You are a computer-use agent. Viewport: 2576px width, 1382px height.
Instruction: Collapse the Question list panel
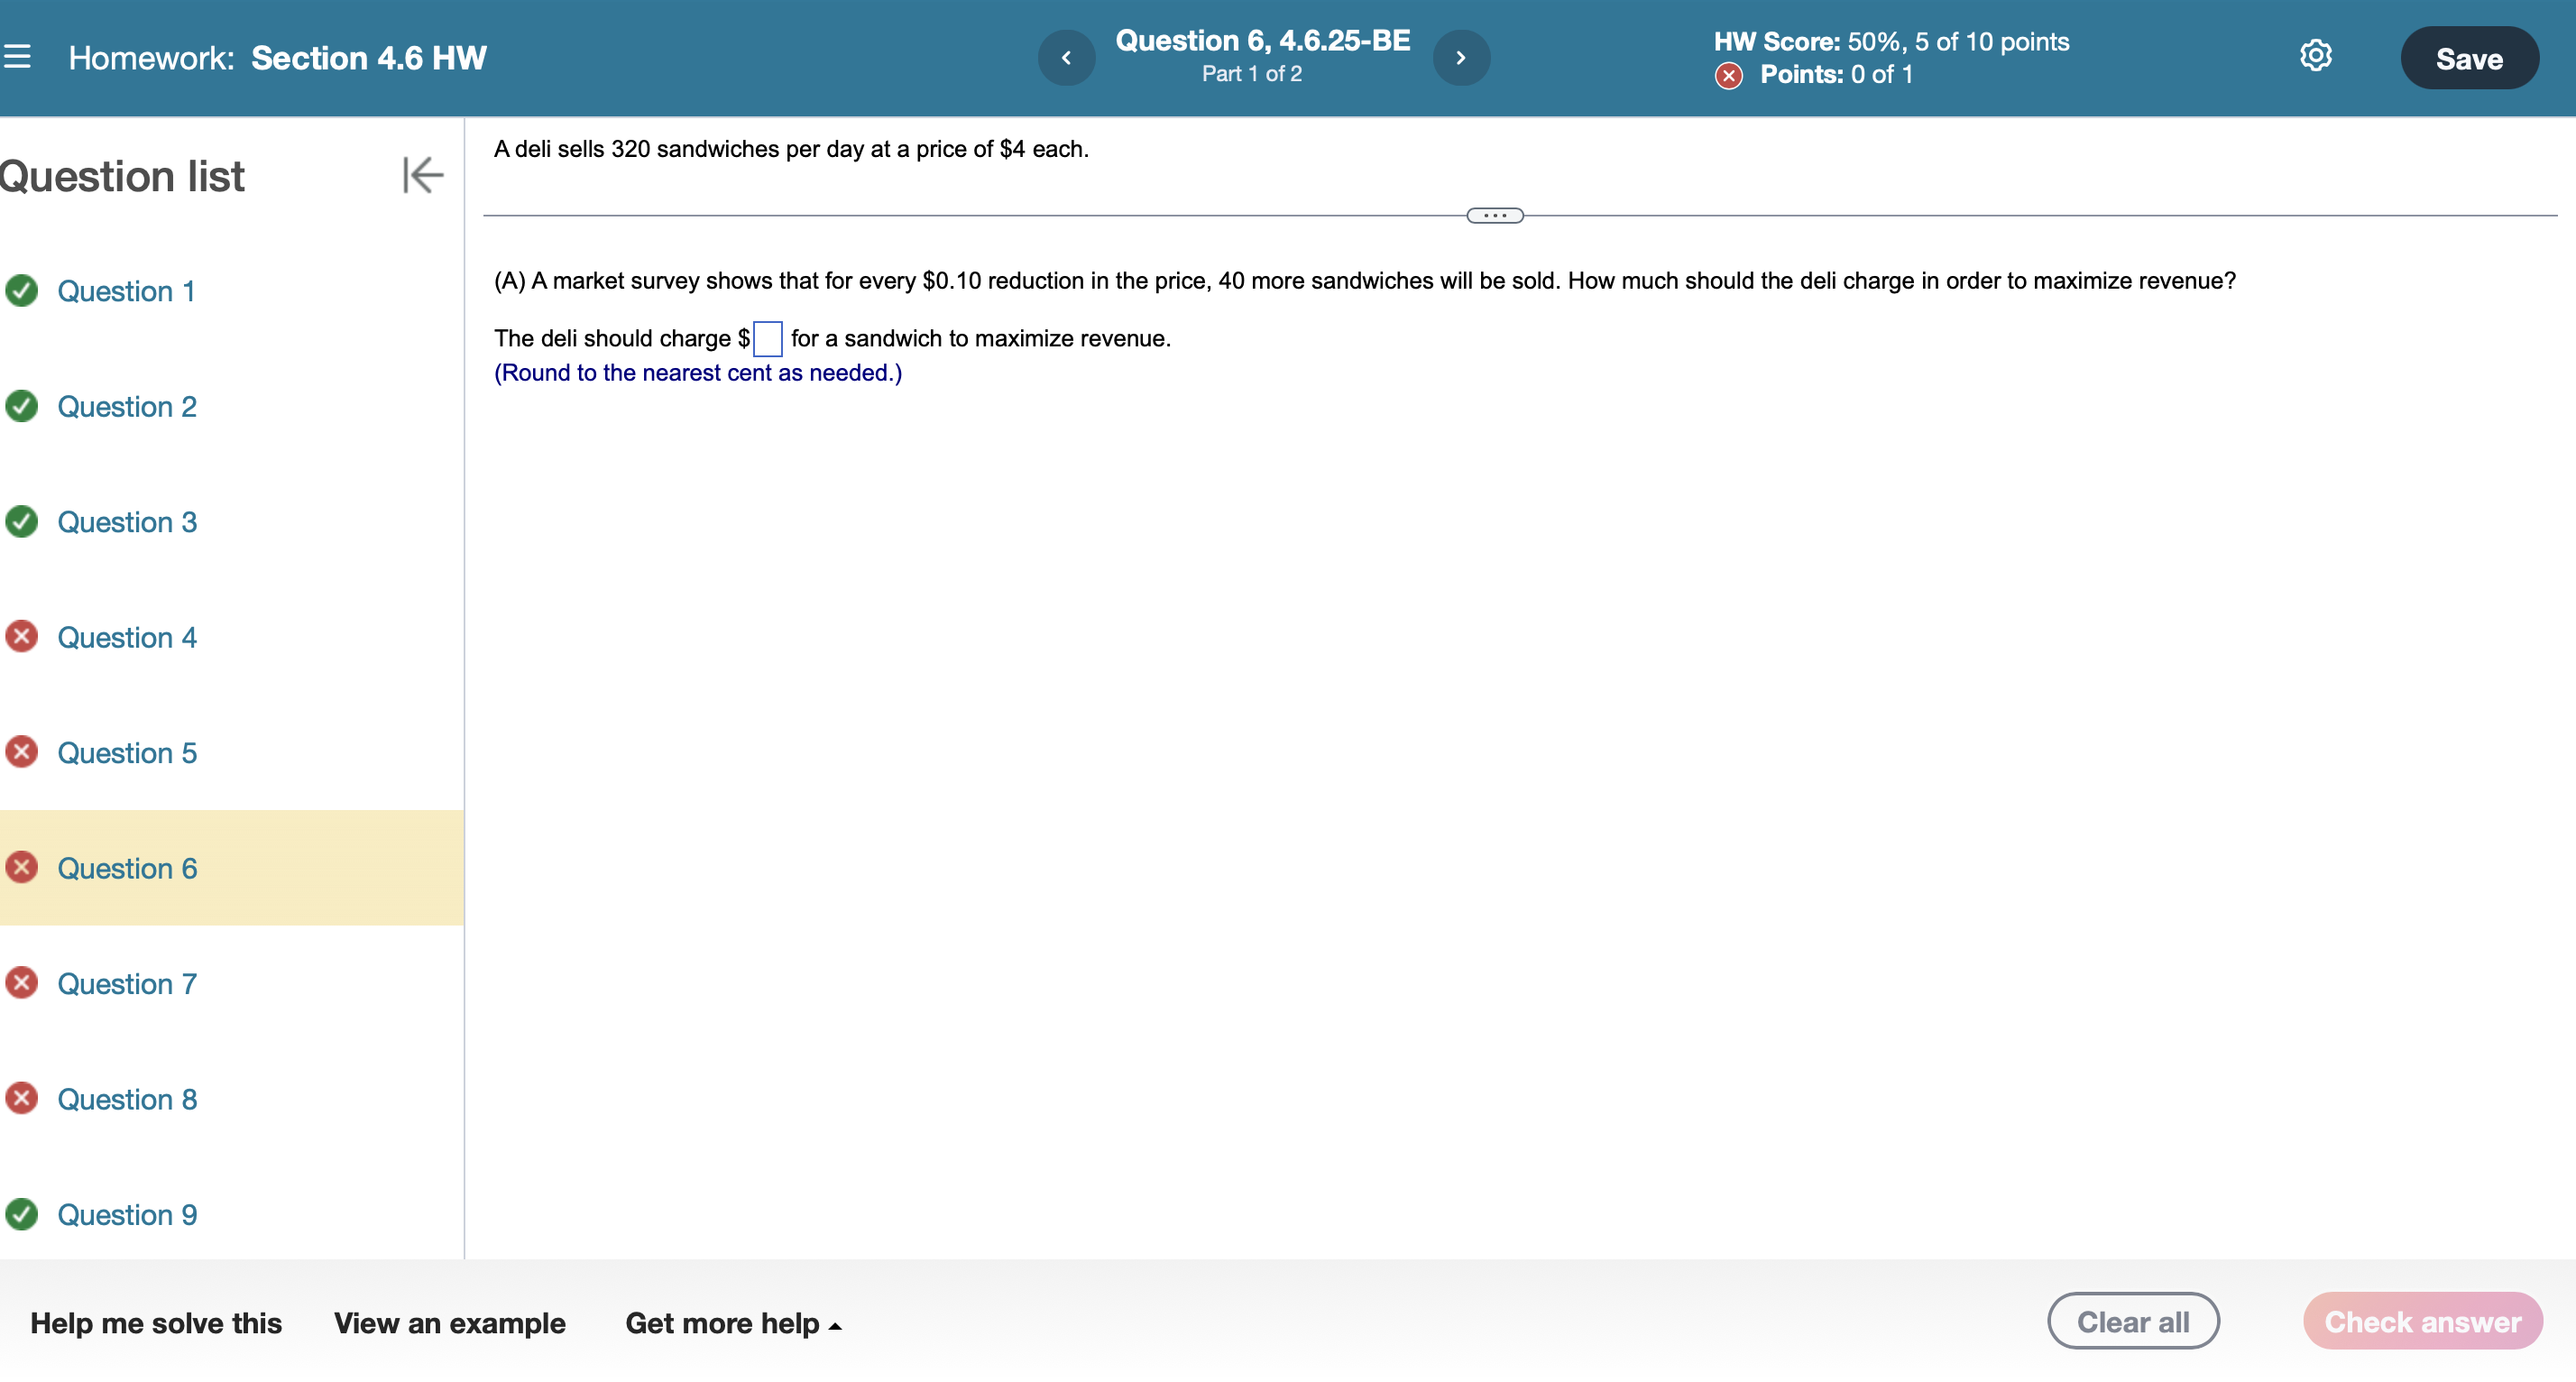click(x=422, y=175)
